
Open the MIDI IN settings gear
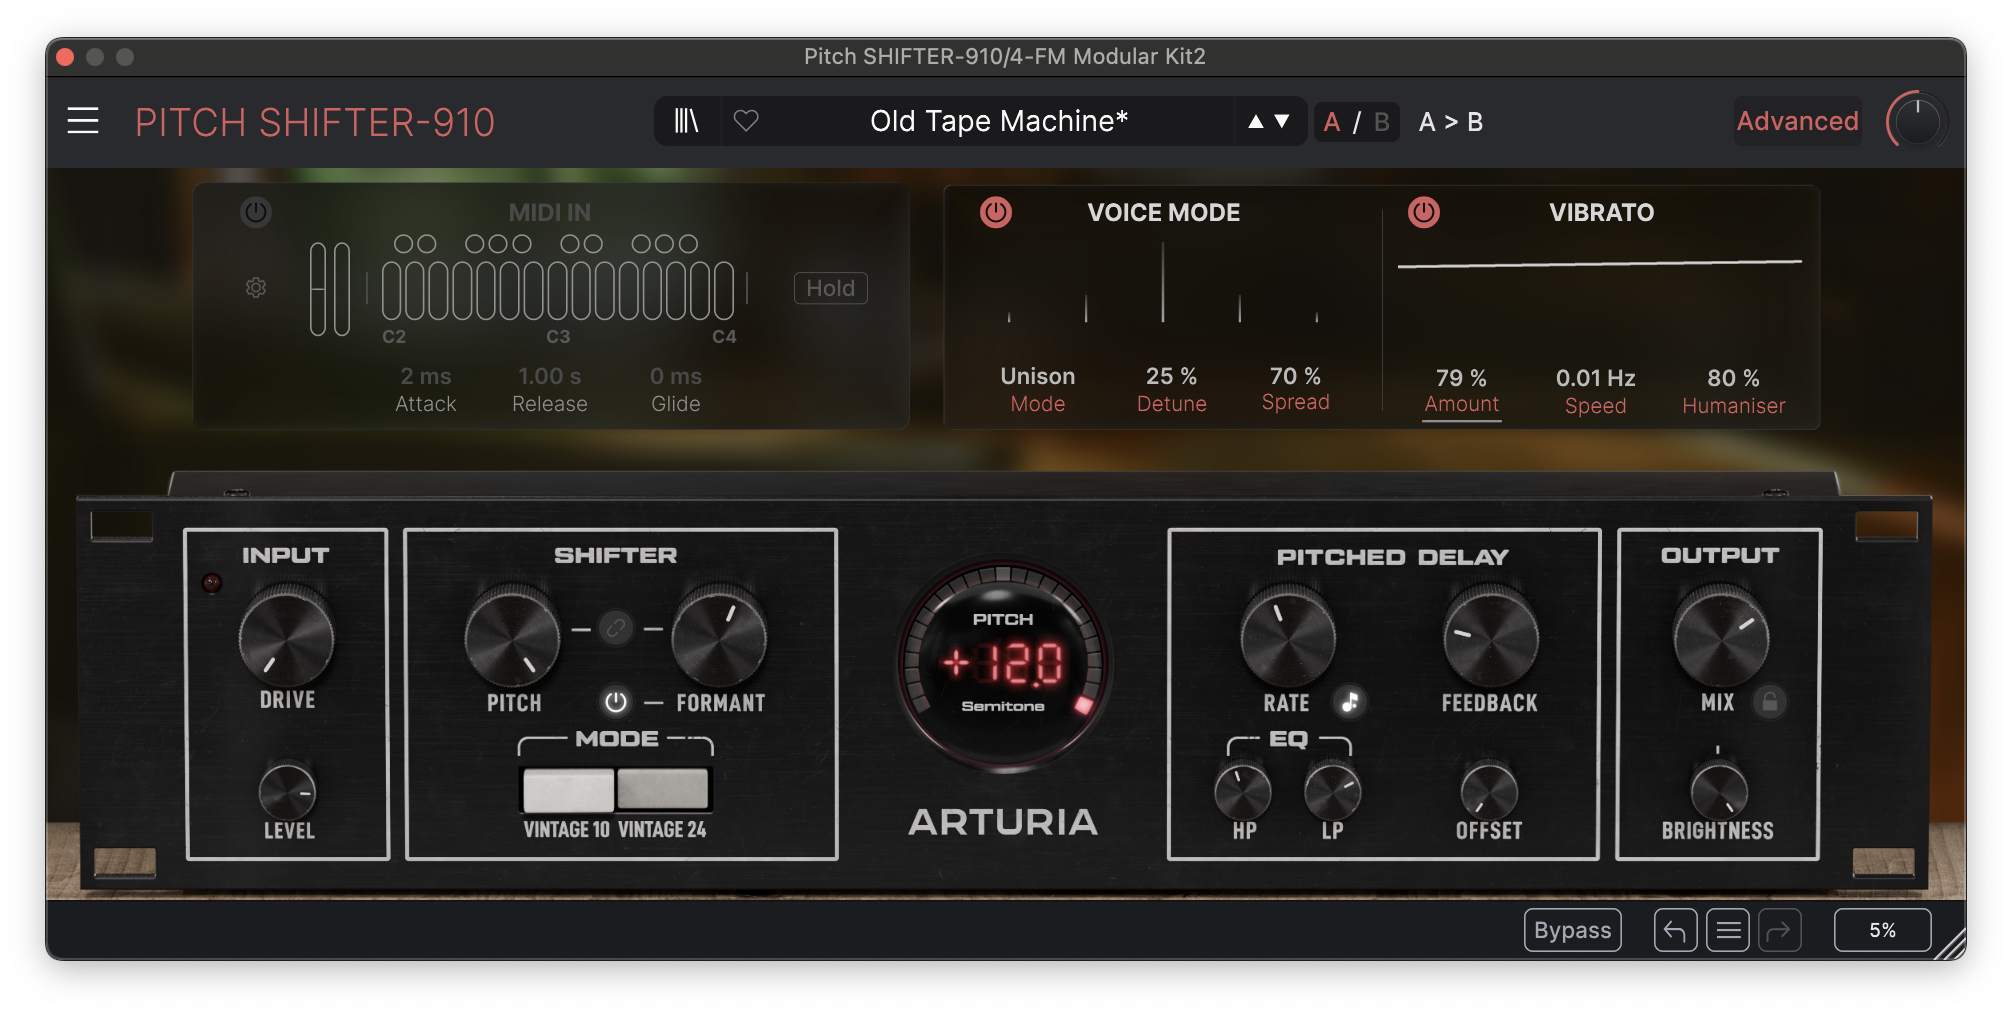(x=256, y=288)
